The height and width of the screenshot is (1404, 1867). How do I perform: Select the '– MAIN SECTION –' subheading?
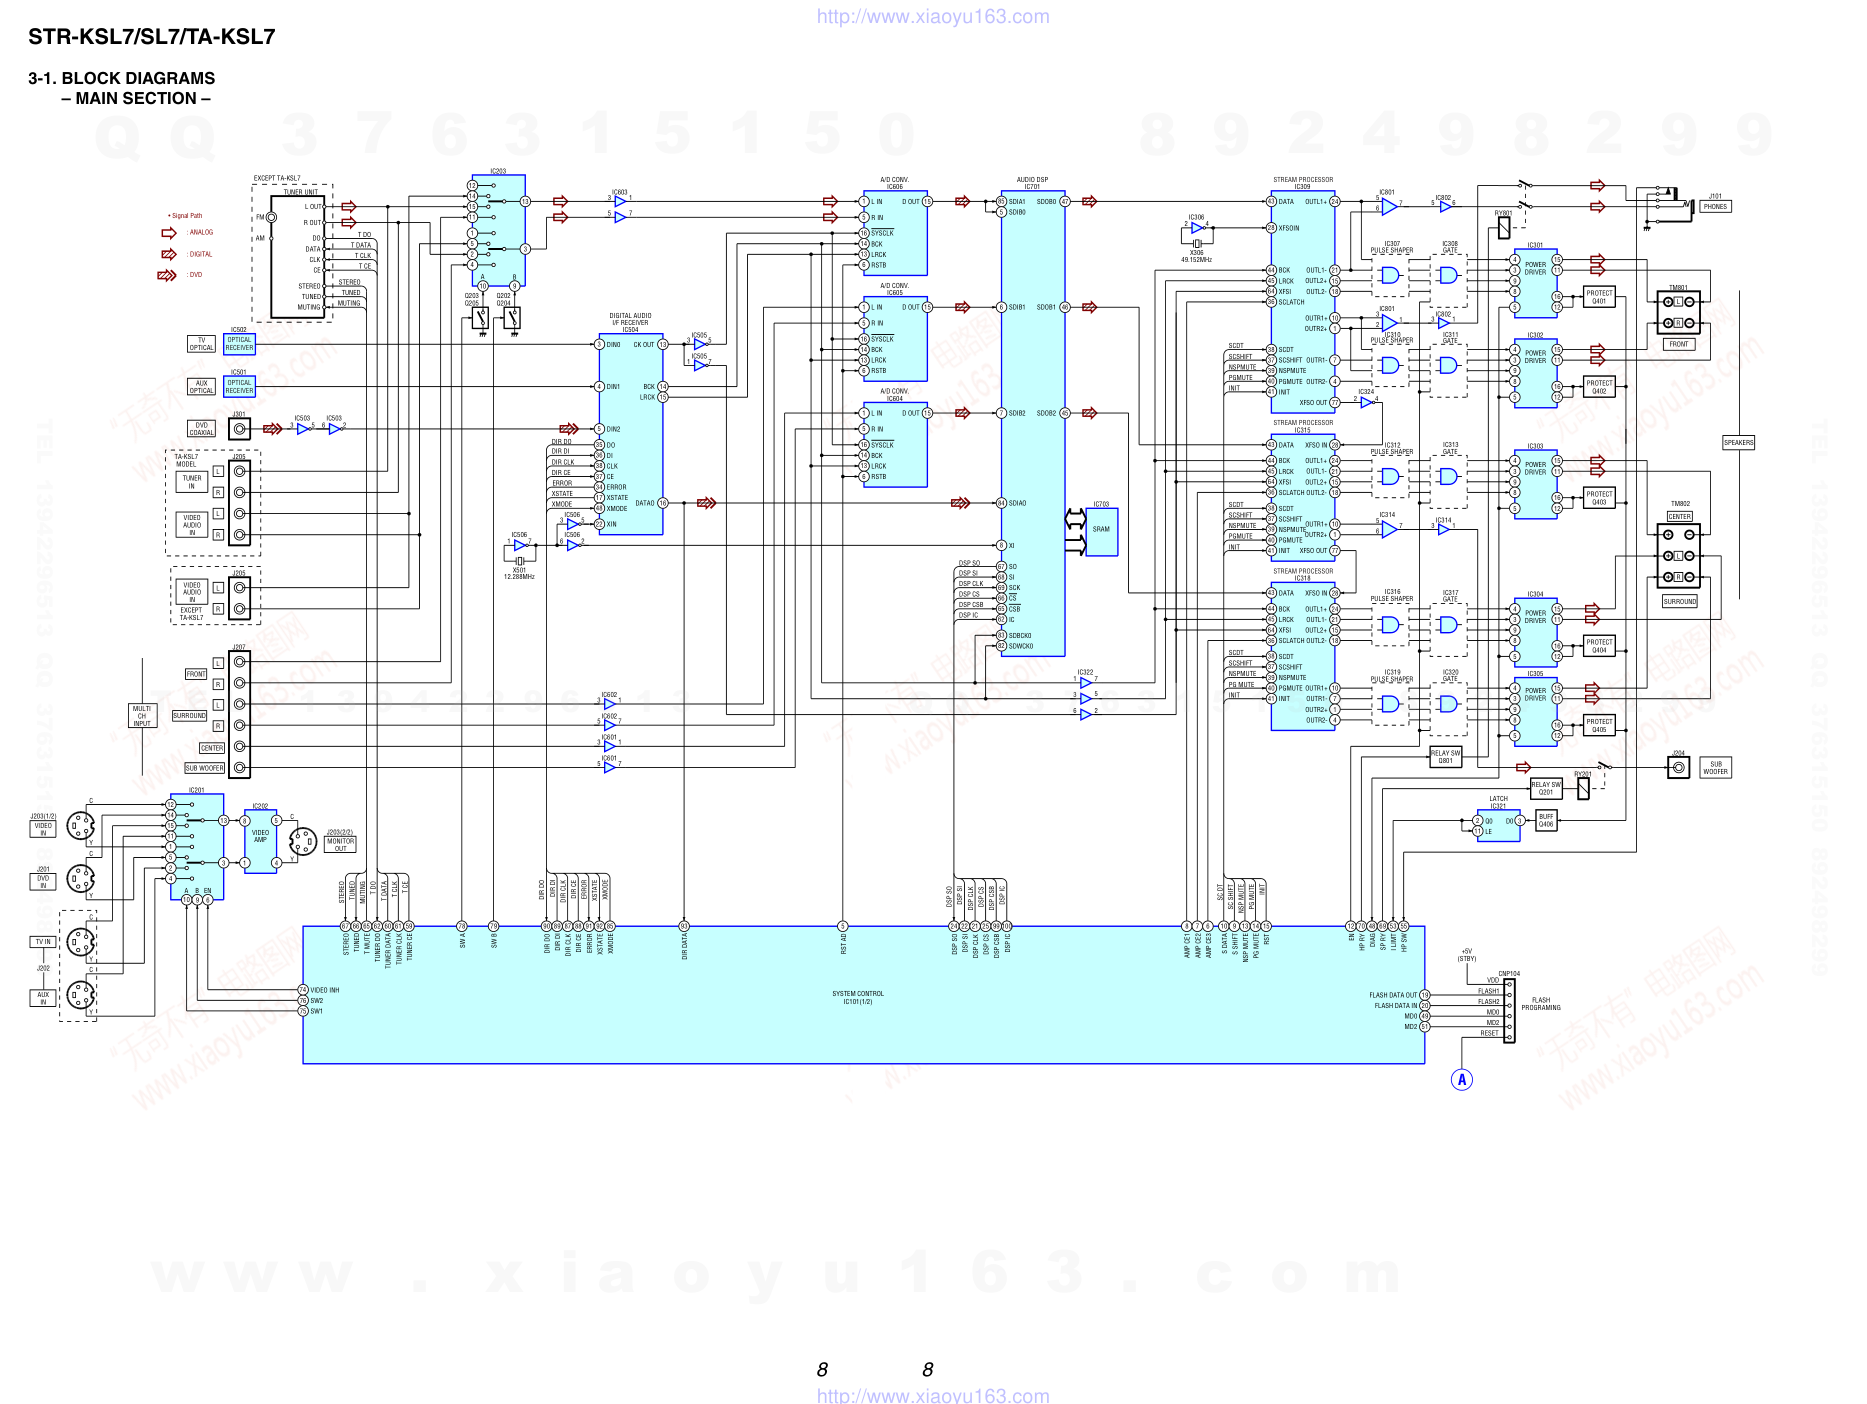pos(136,98)
